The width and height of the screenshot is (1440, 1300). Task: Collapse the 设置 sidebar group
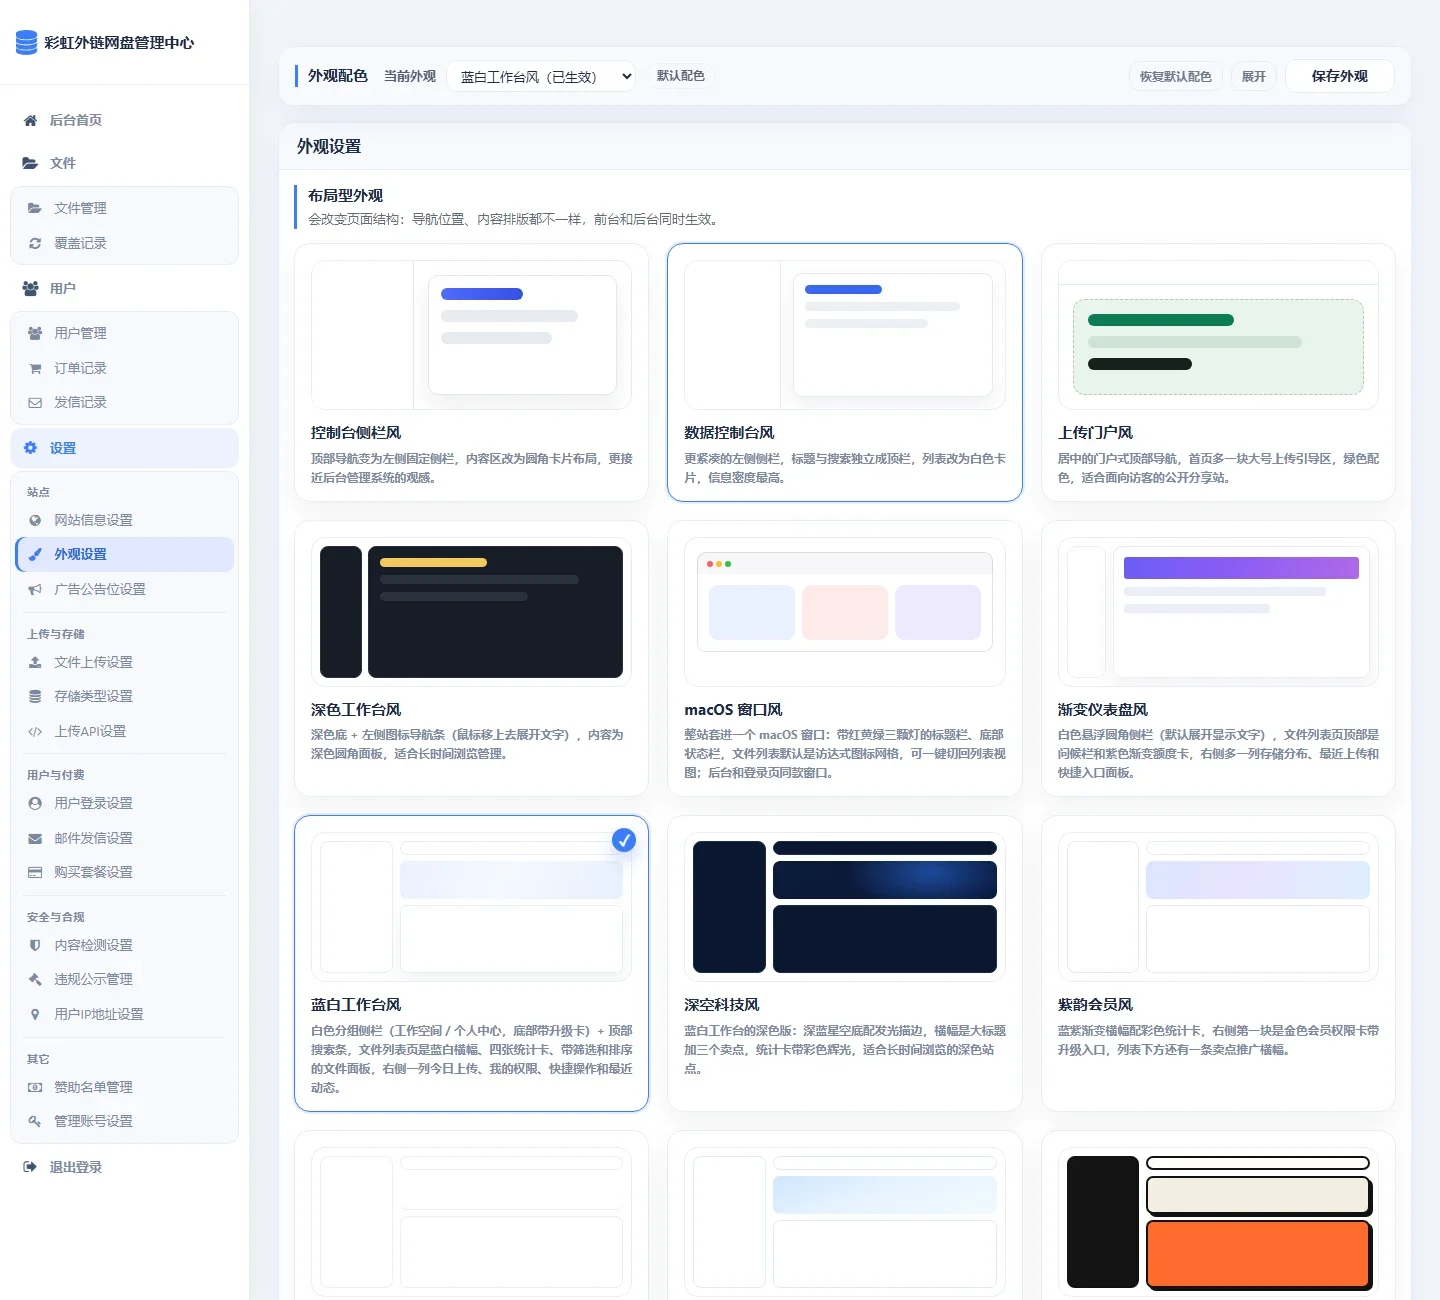coord(124,448)
